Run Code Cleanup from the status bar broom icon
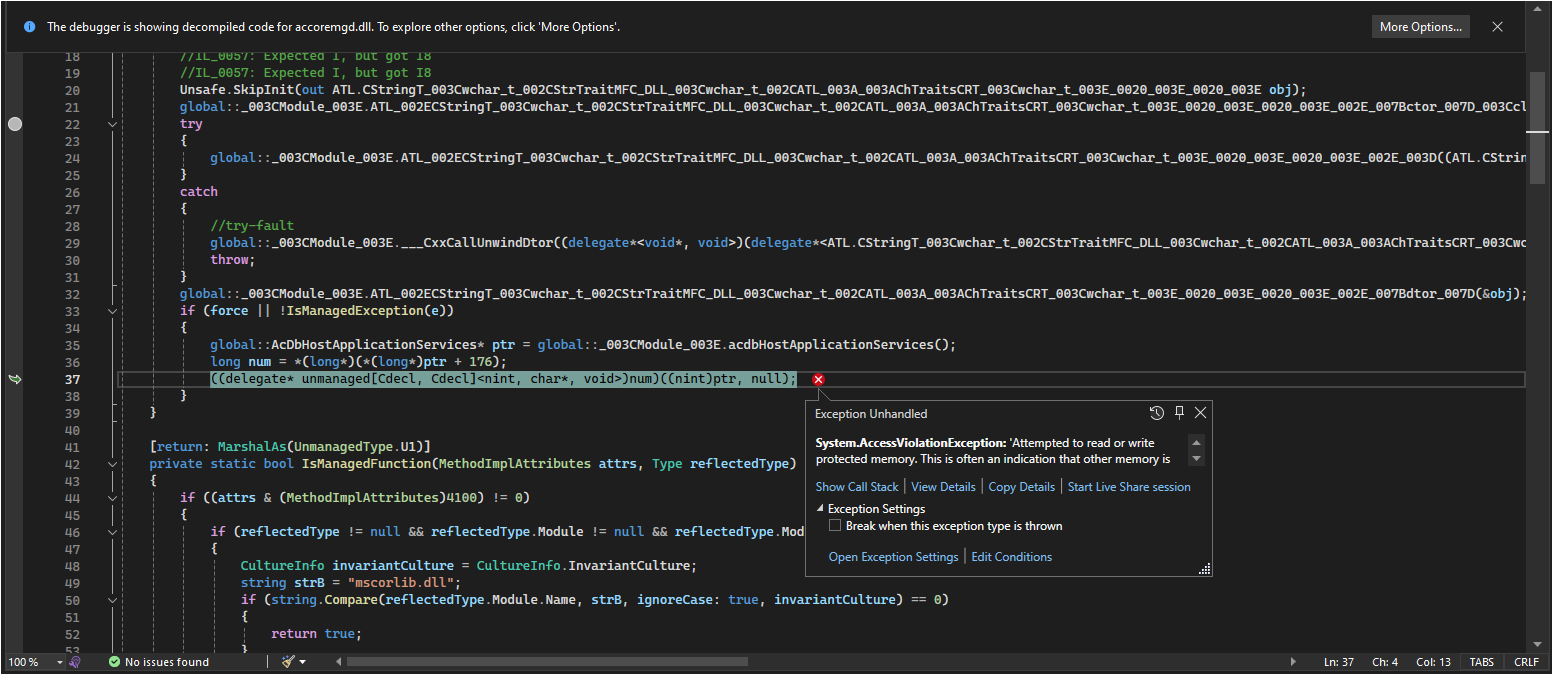 (x=286, y=661)
